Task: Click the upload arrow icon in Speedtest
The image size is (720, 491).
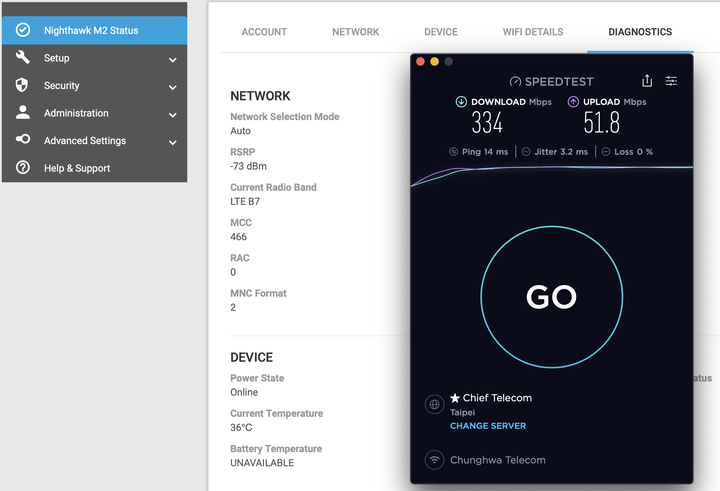Action: [573, 102]
